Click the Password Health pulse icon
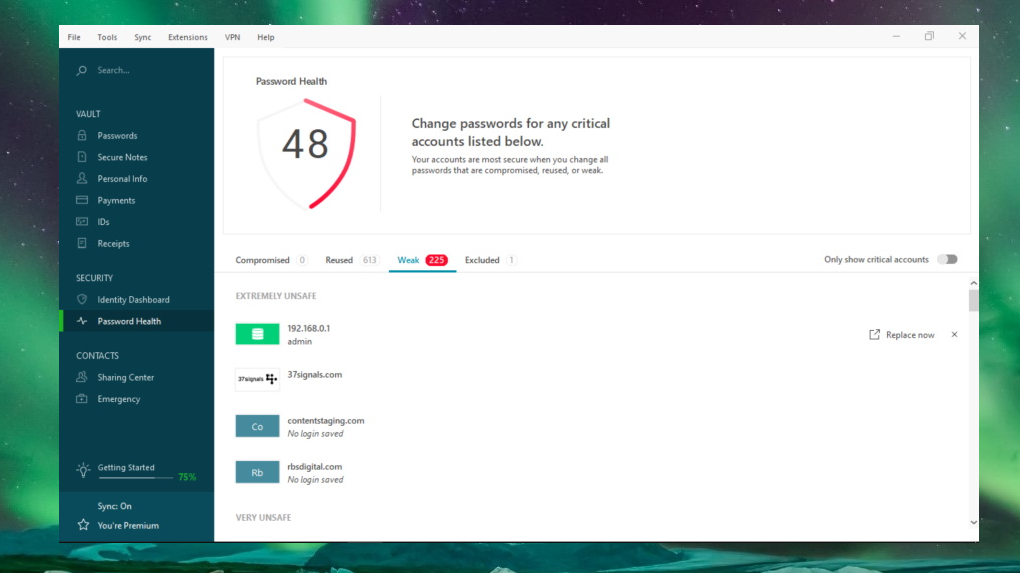The width and height of the screenshot is (1020, 573). pyautogui.click(x=82, y=321)
